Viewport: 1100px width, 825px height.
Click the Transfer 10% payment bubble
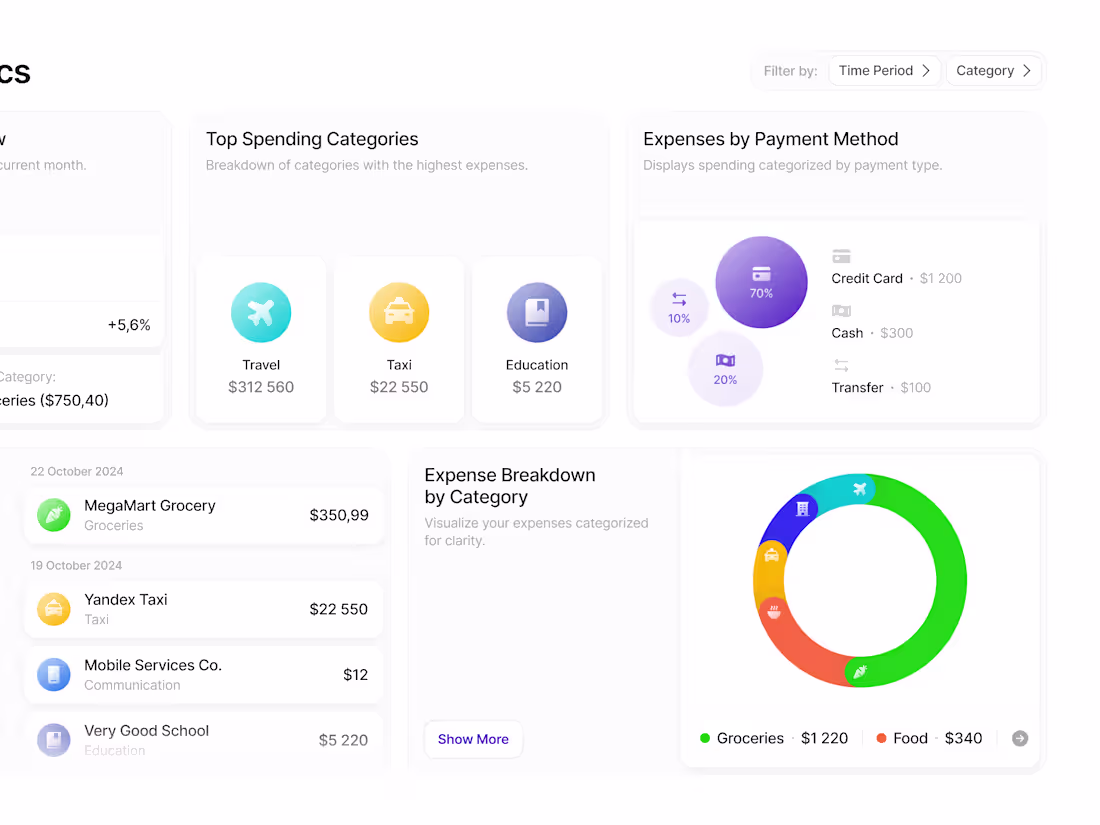[x=679, y=307]
